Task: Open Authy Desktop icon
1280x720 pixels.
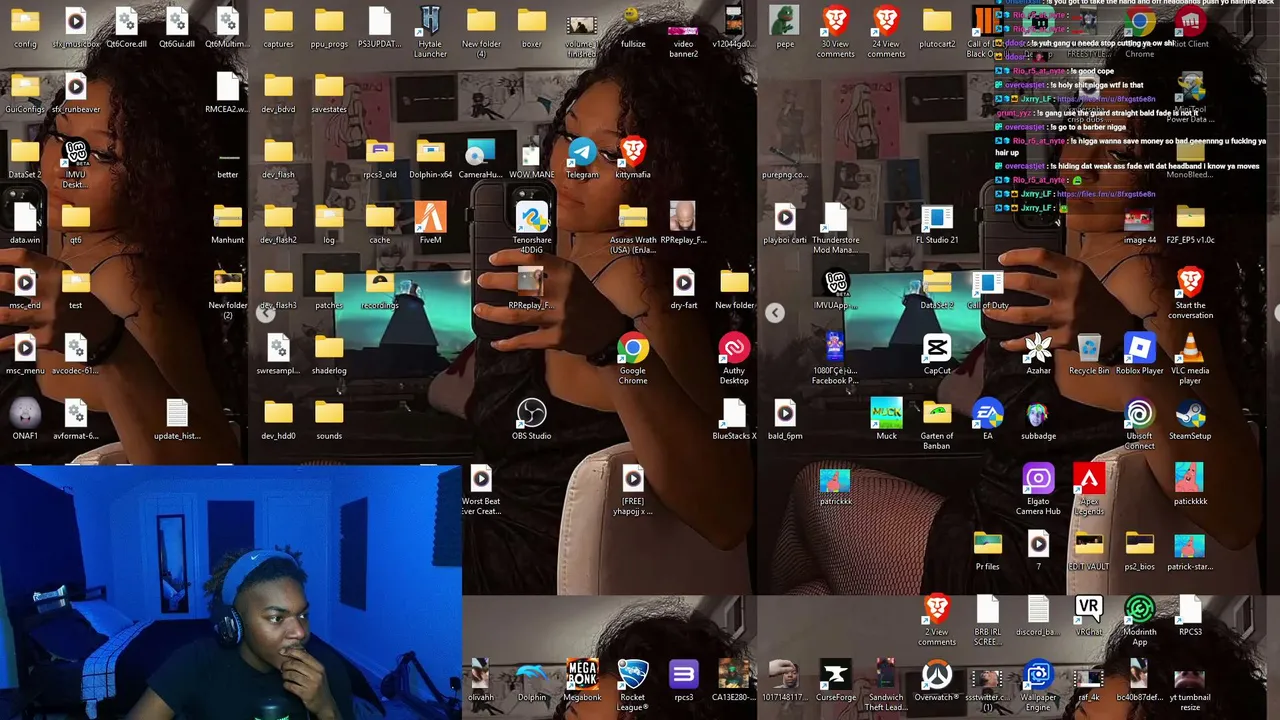Action: tap(733, 348)
